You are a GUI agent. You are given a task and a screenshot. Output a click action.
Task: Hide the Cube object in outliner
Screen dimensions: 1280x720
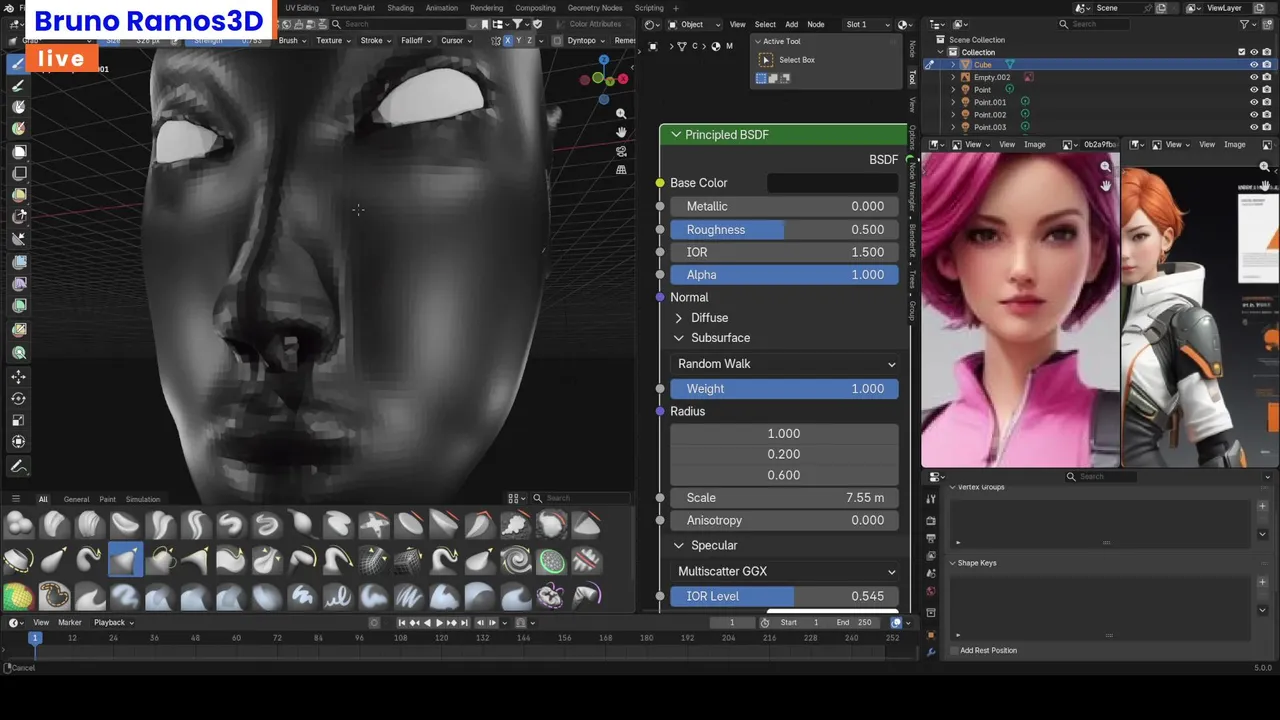click(1253, 65)
